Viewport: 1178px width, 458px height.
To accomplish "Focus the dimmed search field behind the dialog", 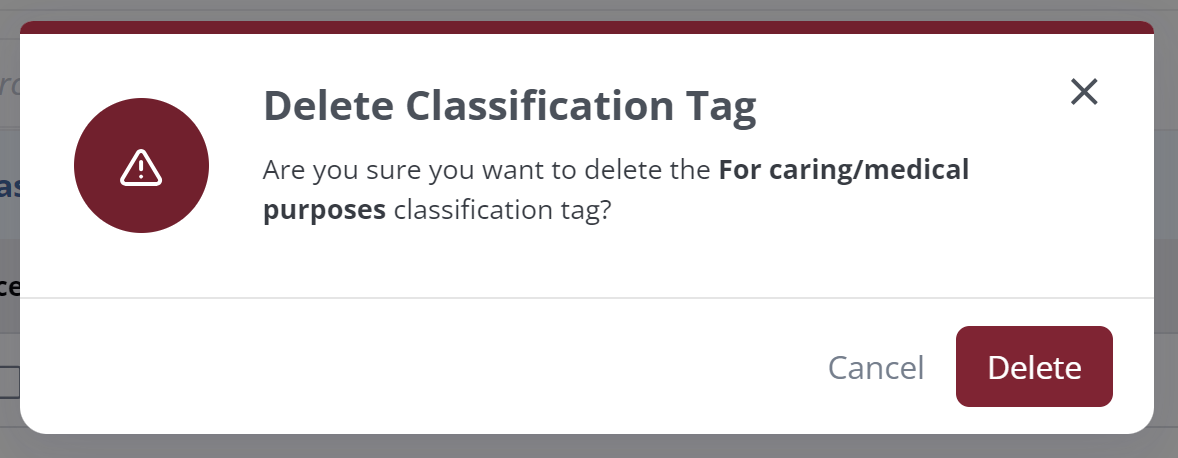I will (10, 85).
